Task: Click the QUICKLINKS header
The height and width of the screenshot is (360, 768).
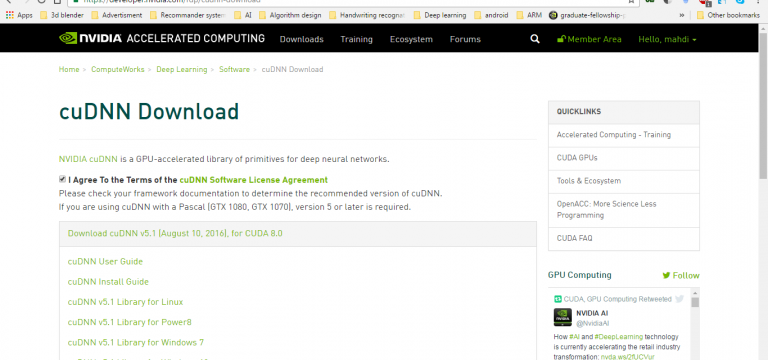Action: pos(624,112)
